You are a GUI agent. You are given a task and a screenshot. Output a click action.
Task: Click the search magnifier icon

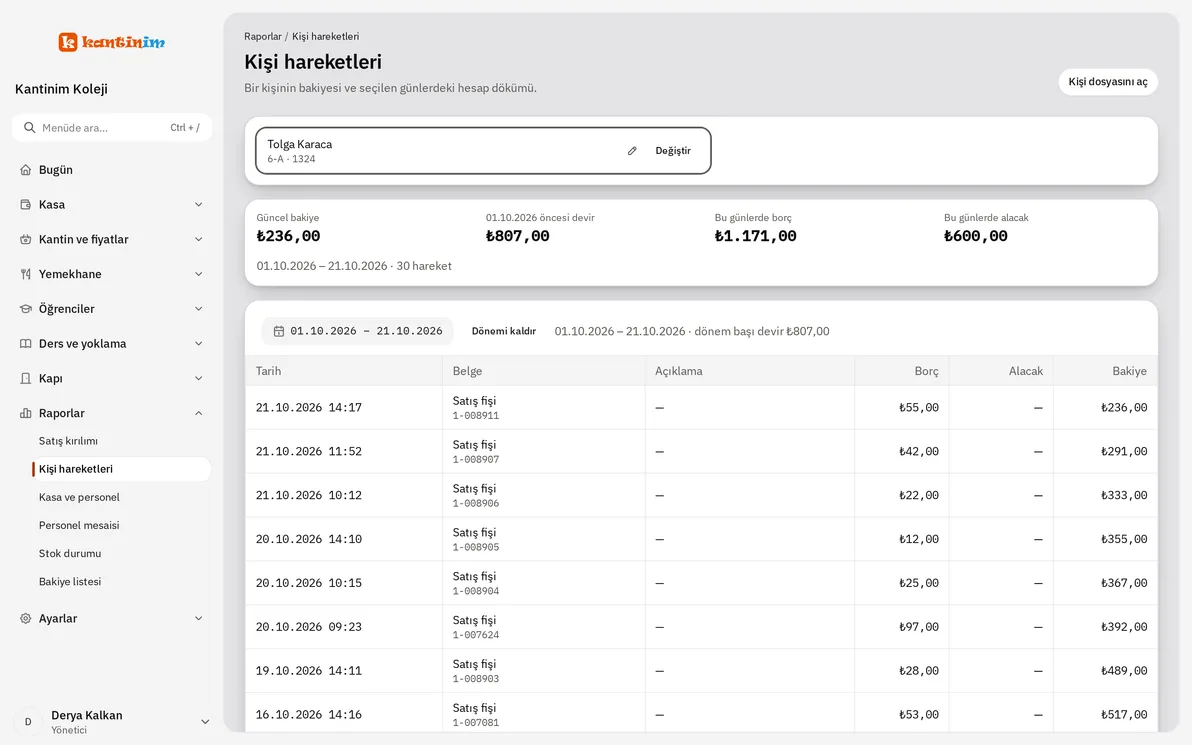30,128
